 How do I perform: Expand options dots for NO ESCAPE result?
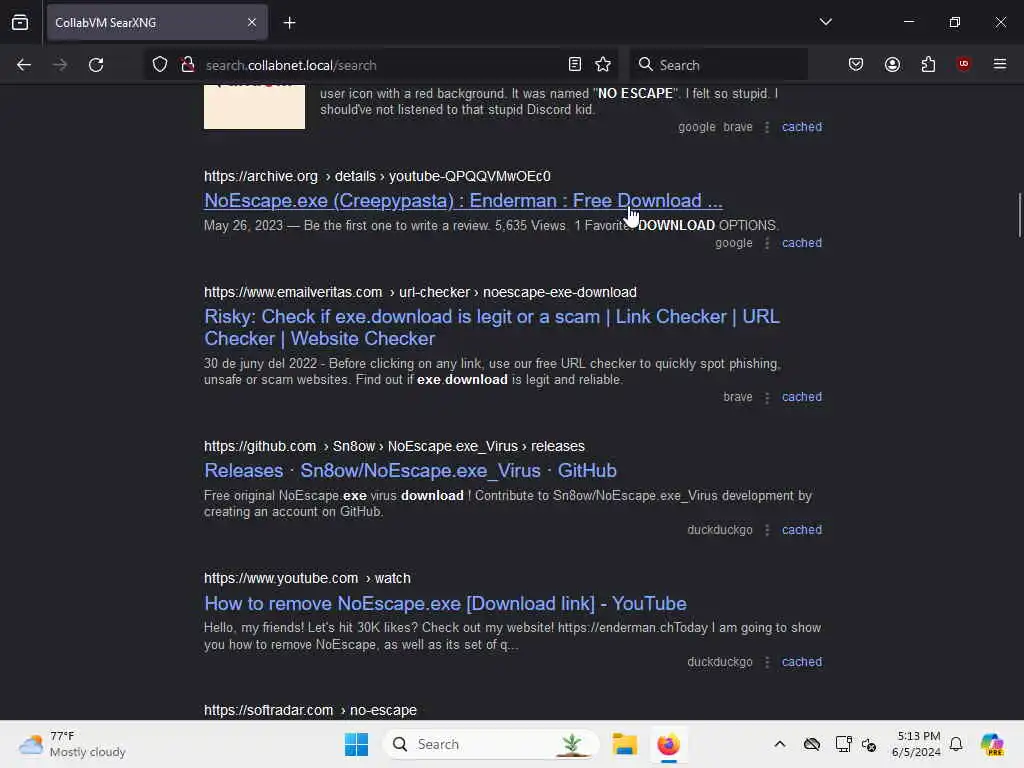pos(767,127)
